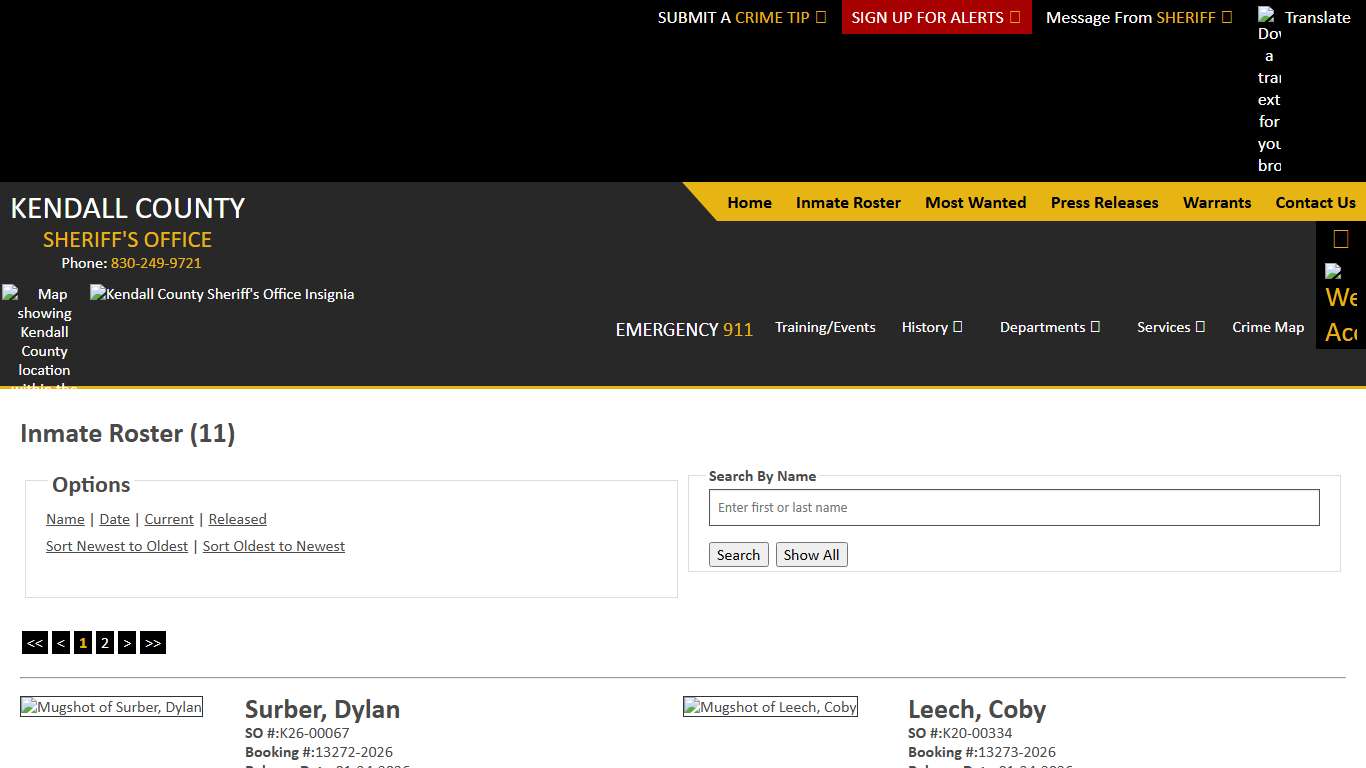Screen dimensions: 1366x768
Task: Expand the Departments dropdown
Action: [x=1050, y=327]
